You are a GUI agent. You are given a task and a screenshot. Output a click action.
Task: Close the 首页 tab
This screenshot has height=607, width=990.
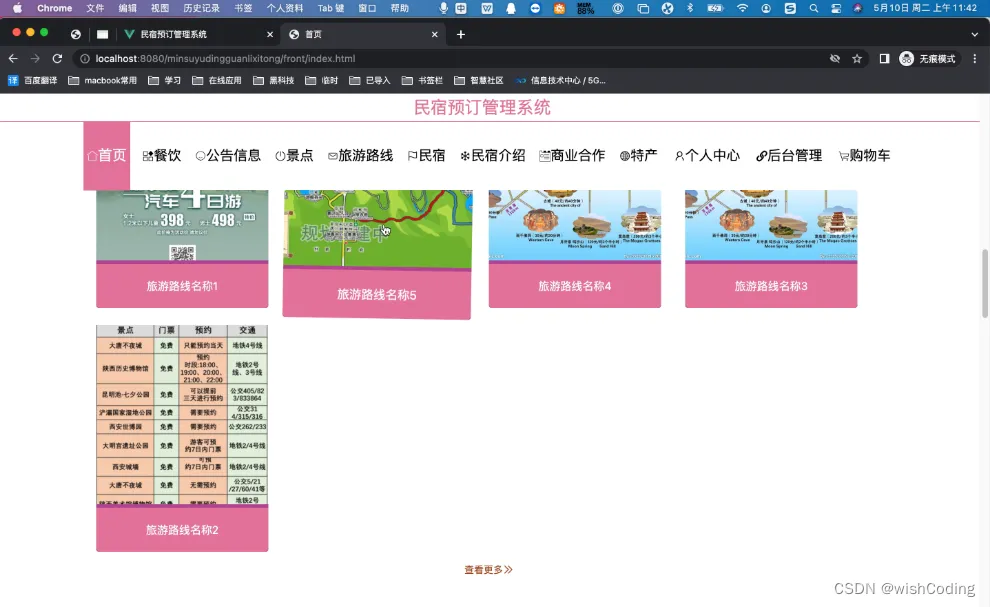(x=434, y=34)
